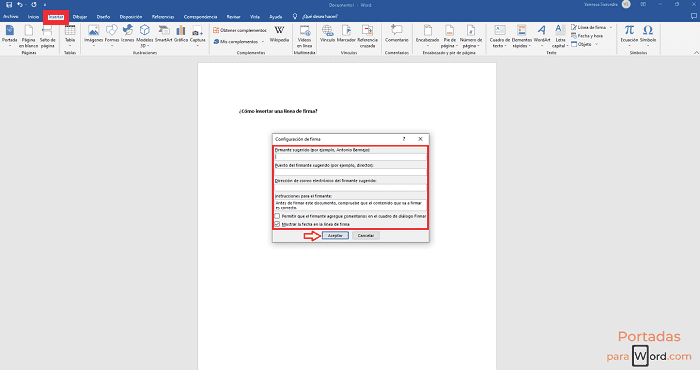Switch to the Revisar tab
This screenshot has height=370, width=700.
(x=233, y=17)
